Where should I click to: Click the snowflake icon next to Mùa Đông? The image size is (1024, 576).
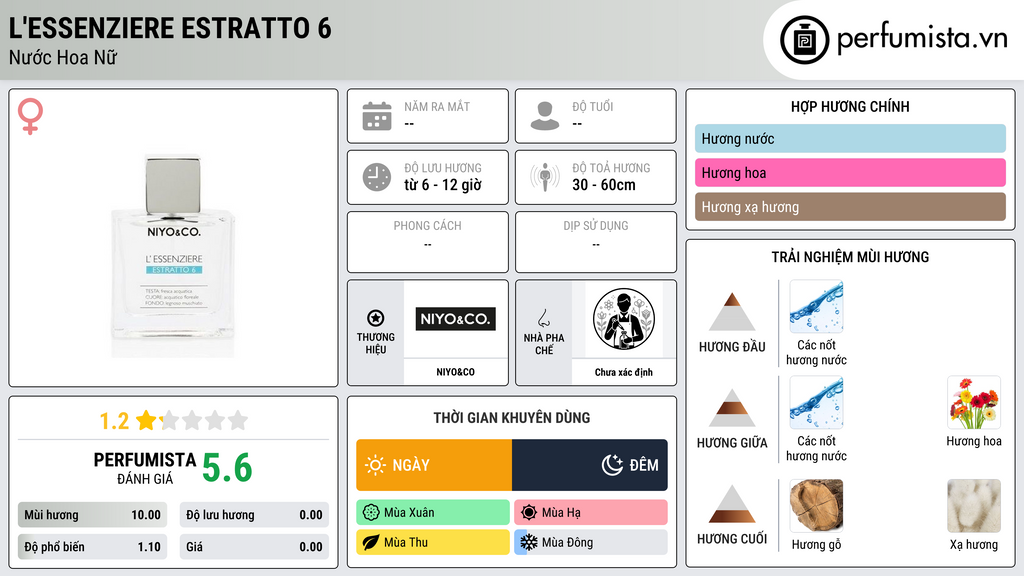point(529,542)
